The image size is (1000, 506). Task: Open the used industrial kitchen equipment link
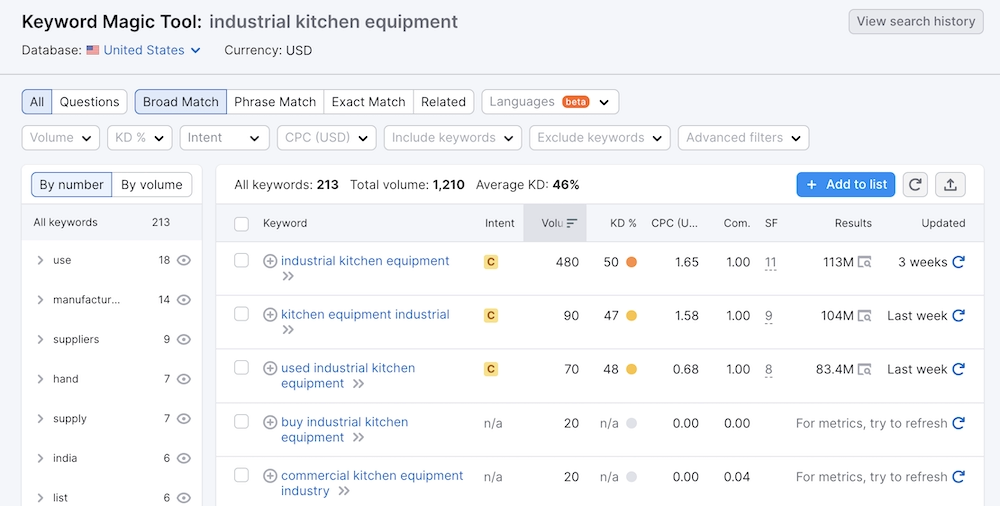pyautogui.click(x=348, y=376)
